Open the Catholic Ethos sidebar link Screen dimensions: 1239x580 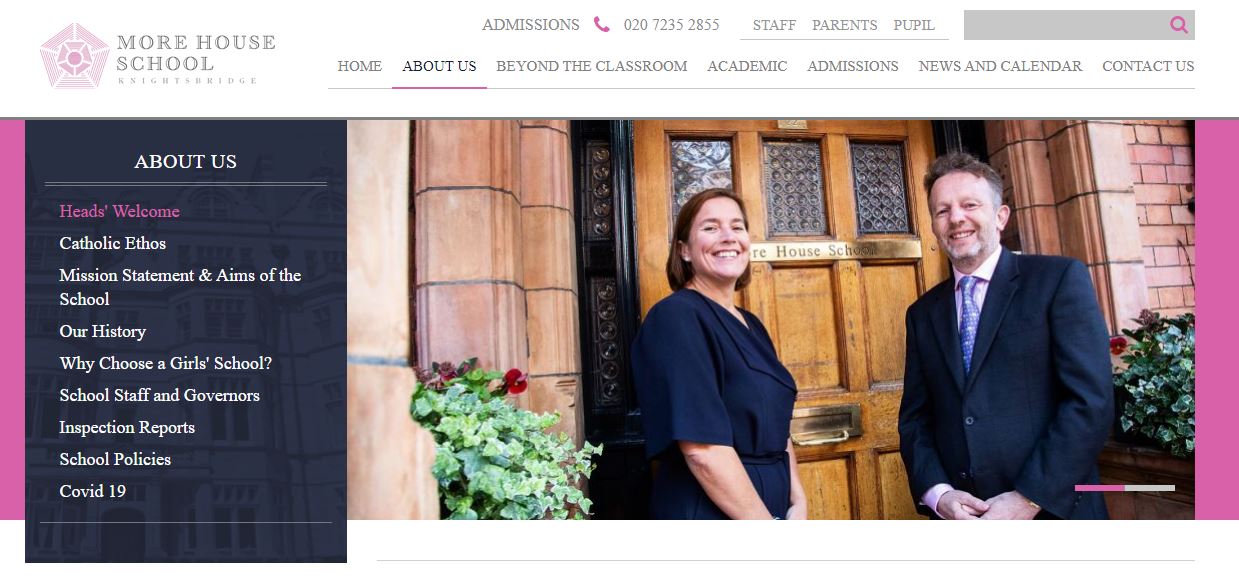click(x=113, y=243)
